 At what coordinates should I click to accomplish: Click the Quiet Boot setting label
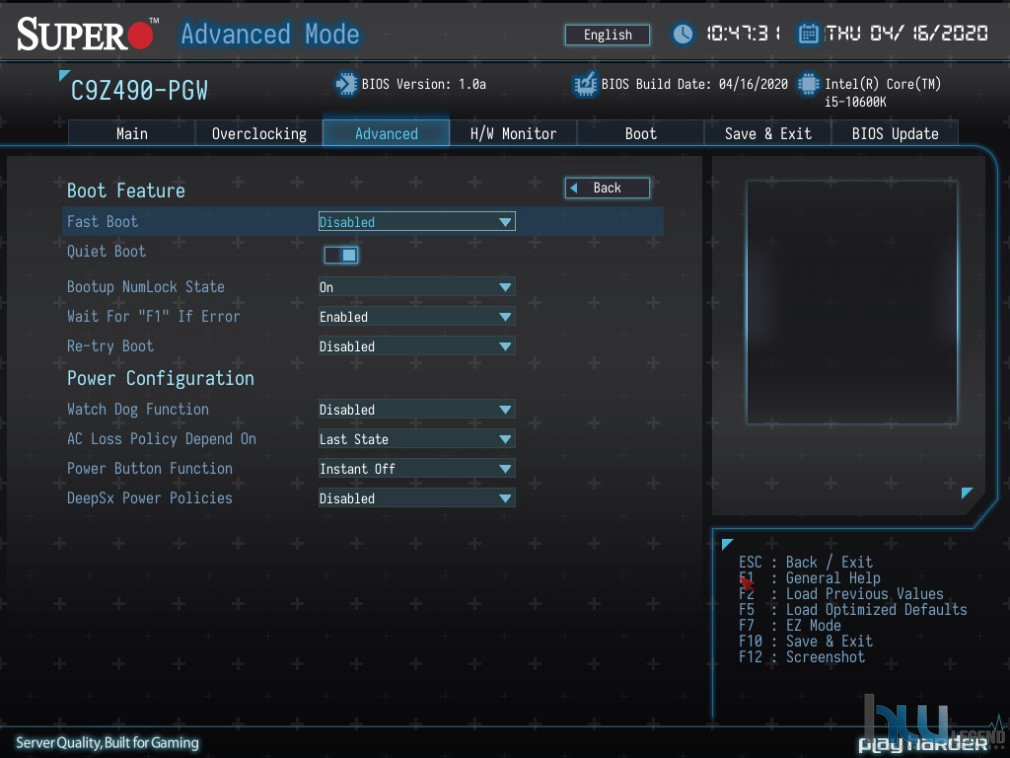tap(106, 251)
